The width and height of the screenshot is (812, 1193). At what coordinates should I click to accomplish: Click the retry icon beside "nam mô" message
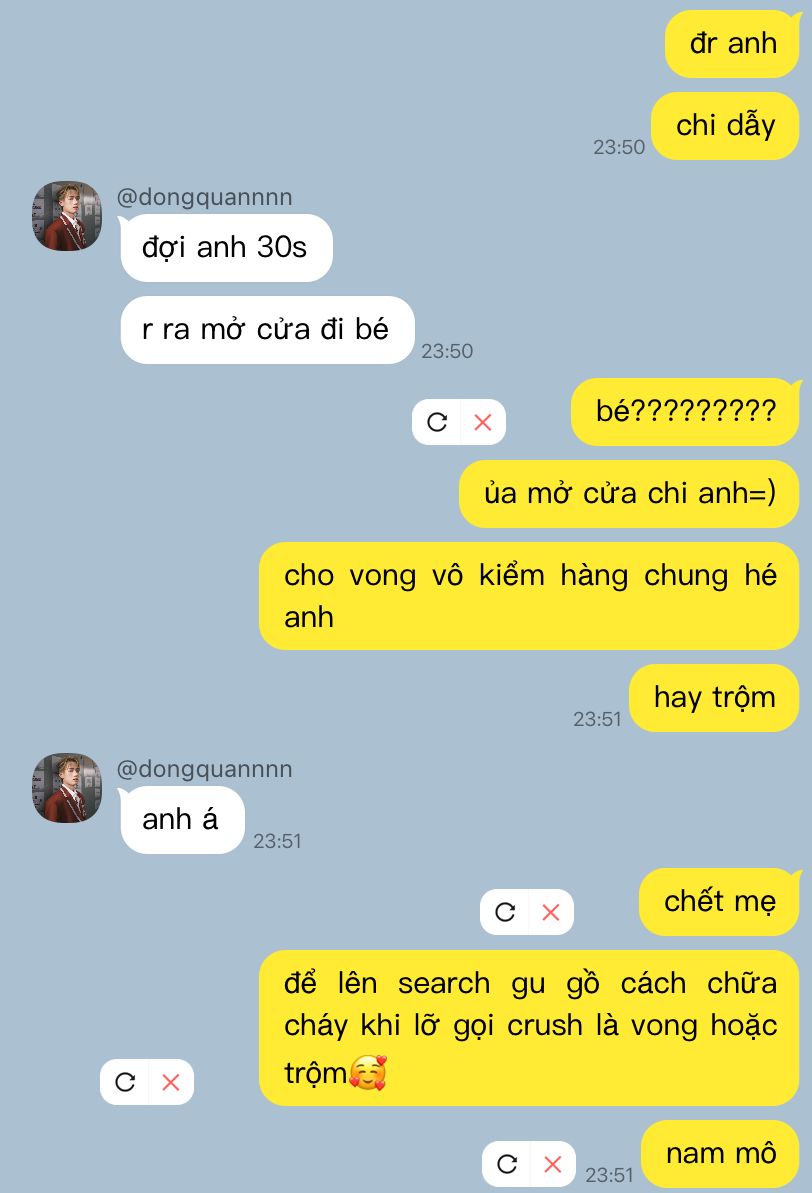(507, 1164)
